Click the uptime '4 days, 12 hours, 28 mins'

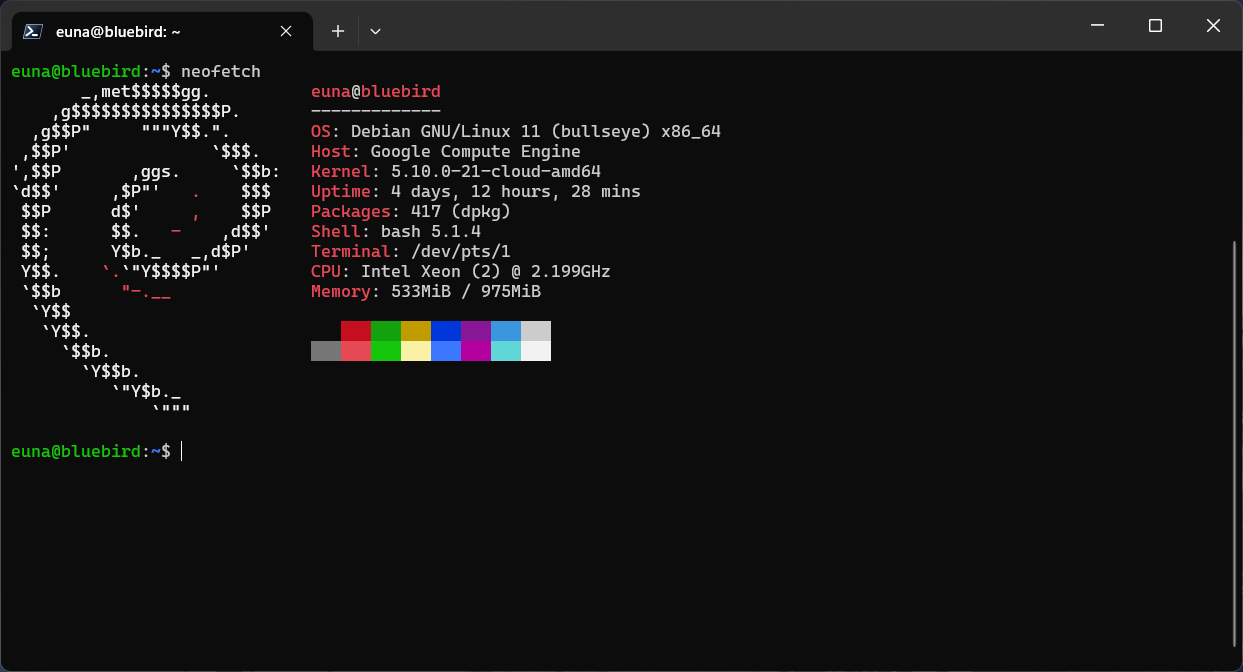pos(516,191)
